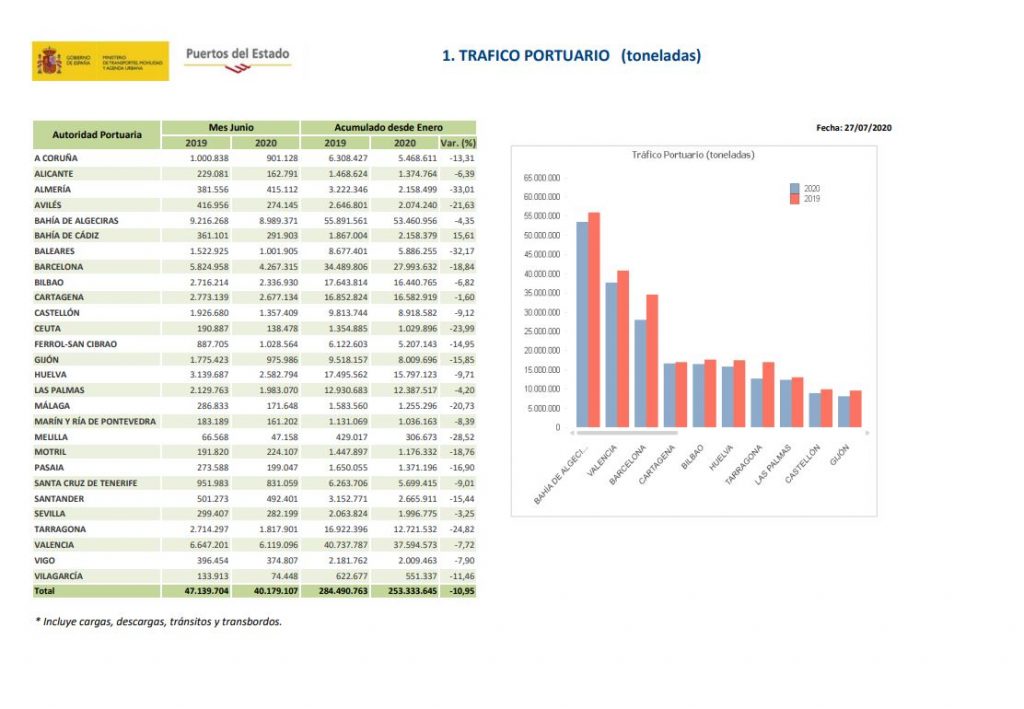Click the VALENCIA row in the table
Image resolution: width=1024 pixels, height=709 pixels.
(x=56, y=545)
